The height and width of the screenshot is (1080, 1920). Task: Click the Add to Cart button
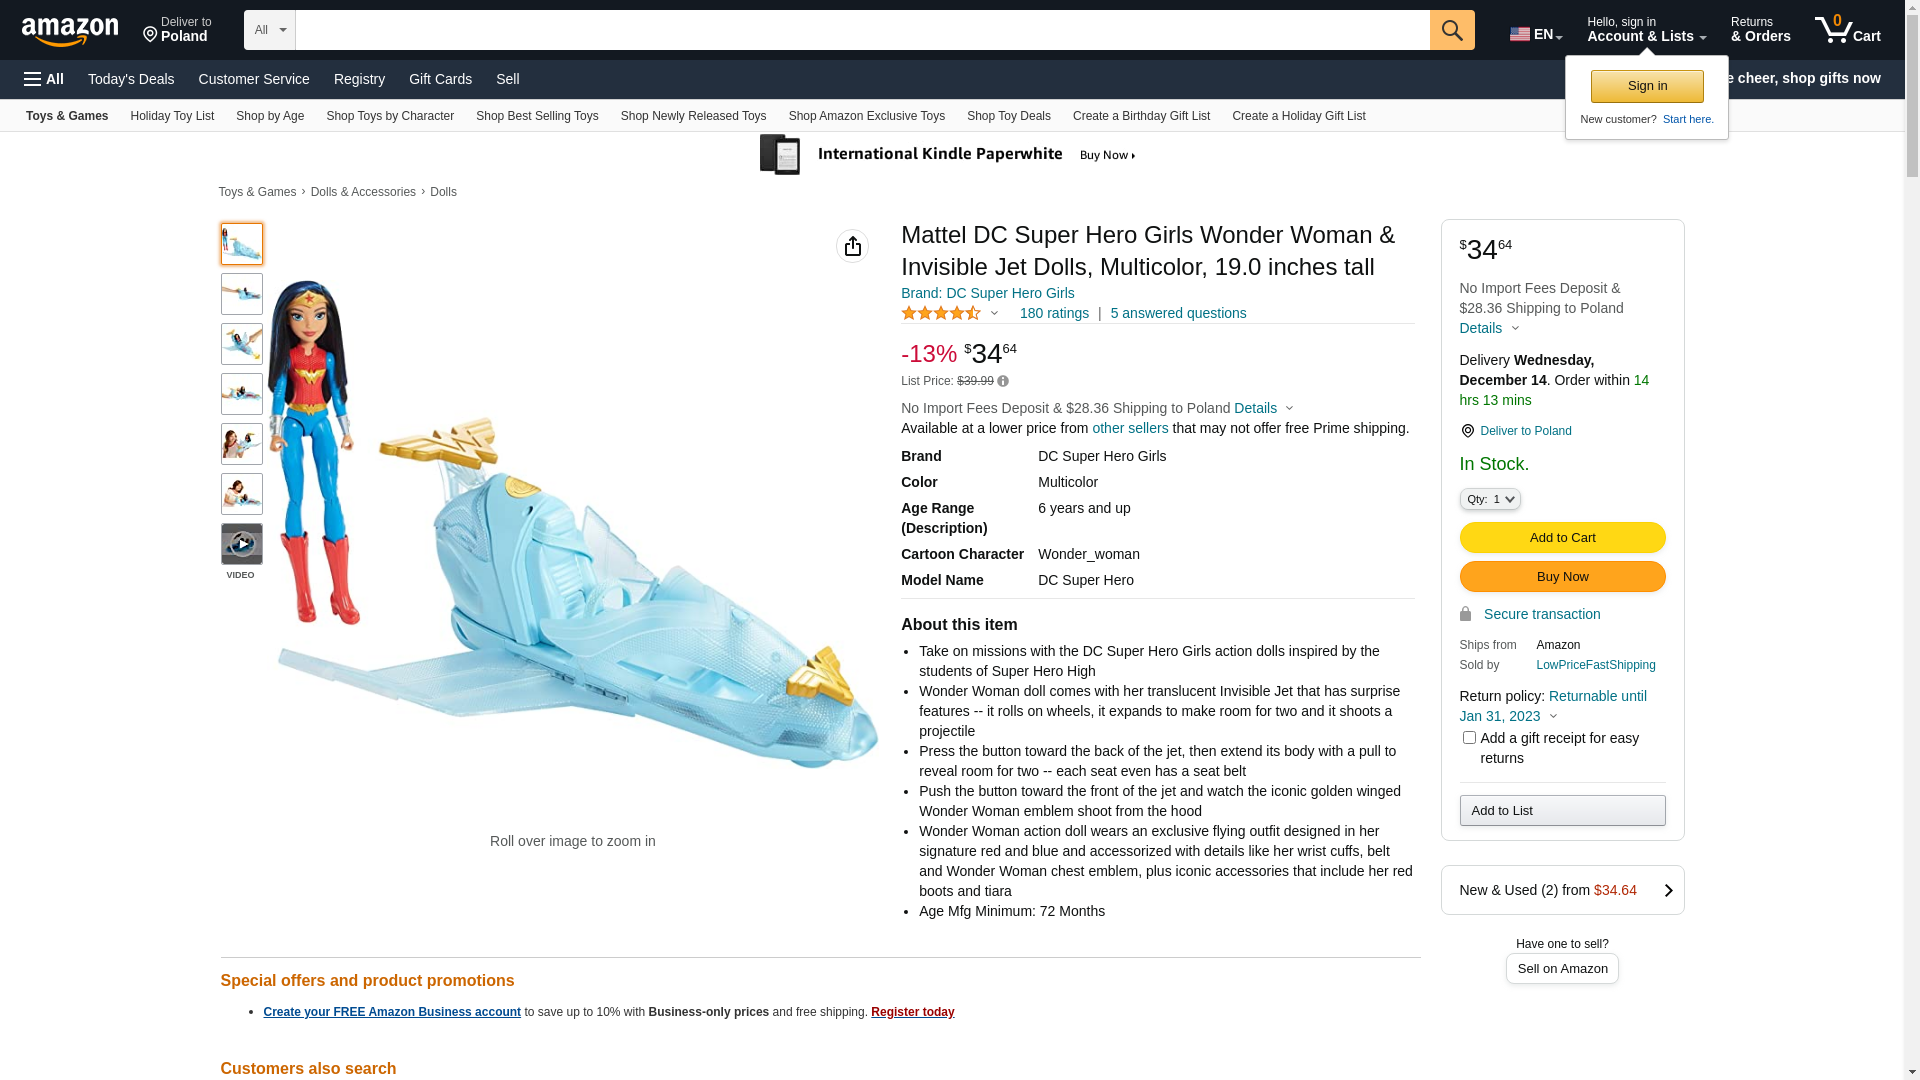point(1562,538)
